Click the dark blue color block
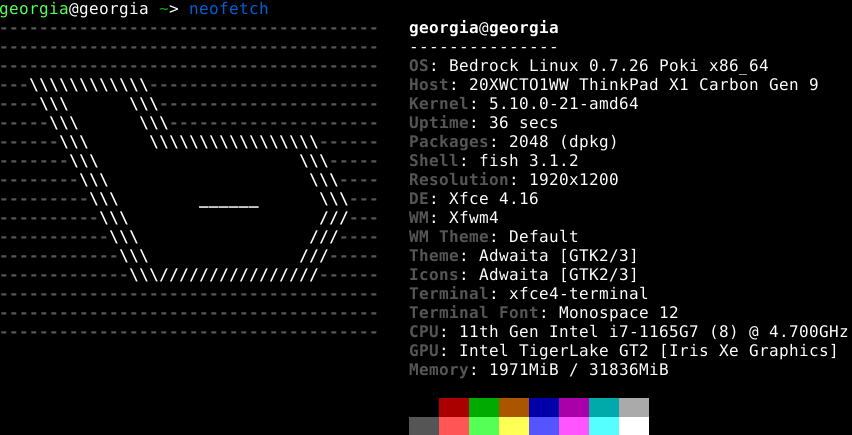Viewport: 852px width, 435px height. pyautogui.click(x=544, y=407)
